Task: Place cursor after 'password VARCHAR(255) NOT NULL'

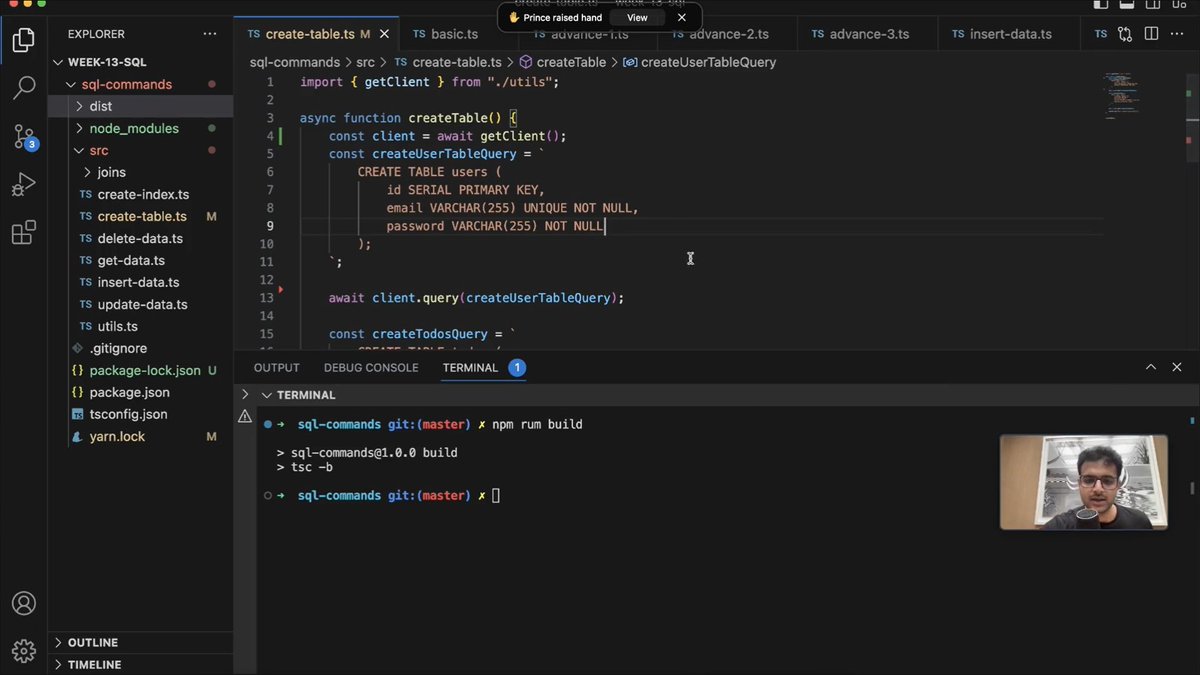Action: pyautogui.click(x=605, y=226)
